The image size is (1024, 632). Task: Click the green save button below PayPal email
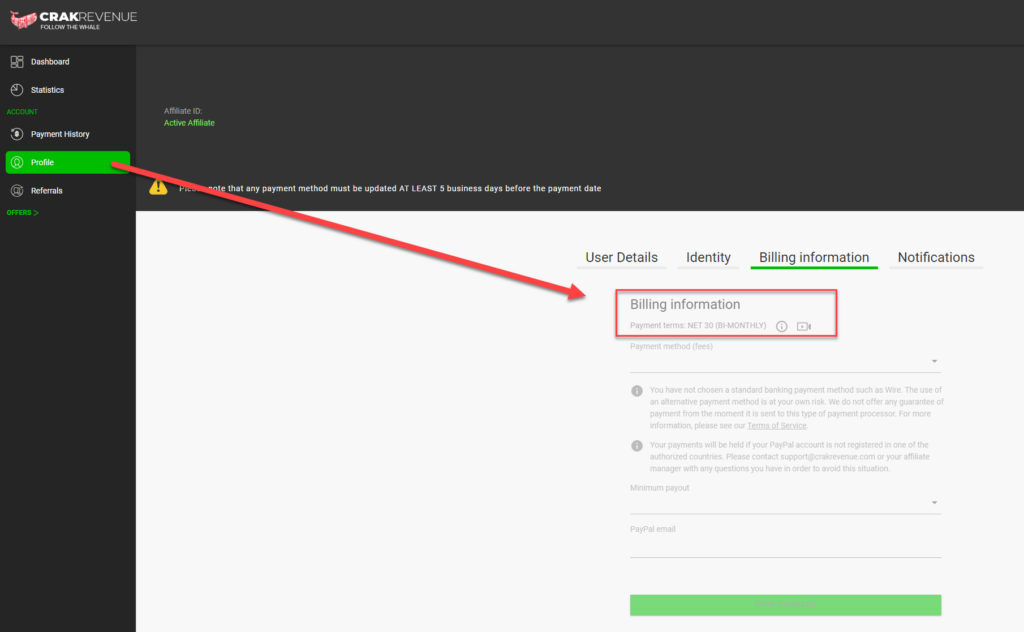784,605
